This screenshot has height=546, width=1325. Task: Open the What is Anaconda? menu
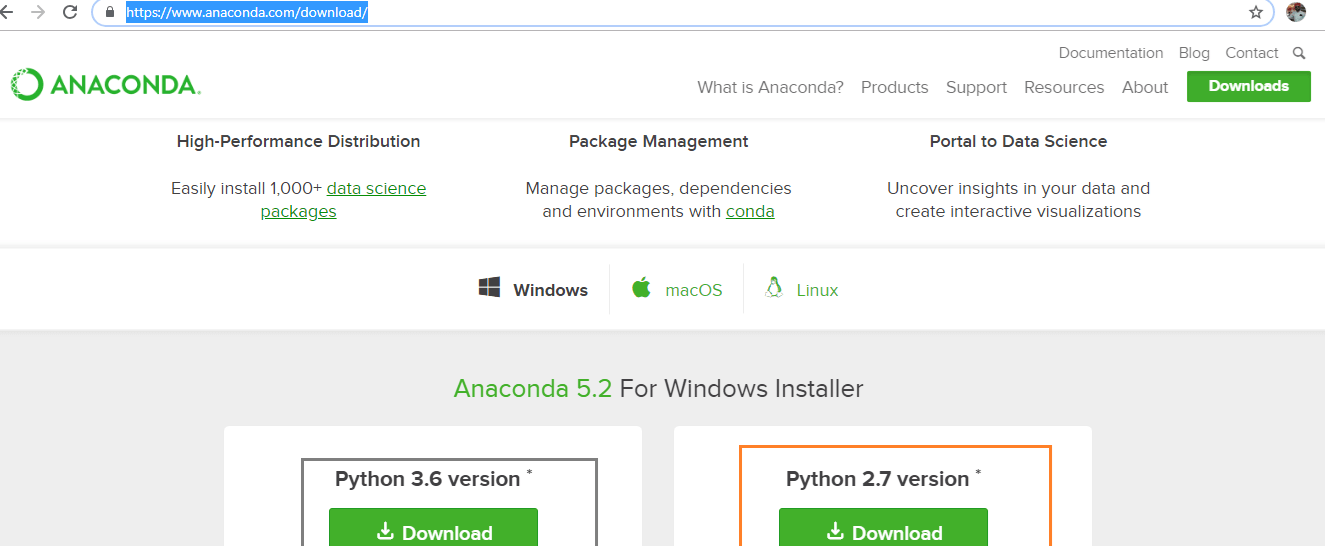click(x=771, y=87)
